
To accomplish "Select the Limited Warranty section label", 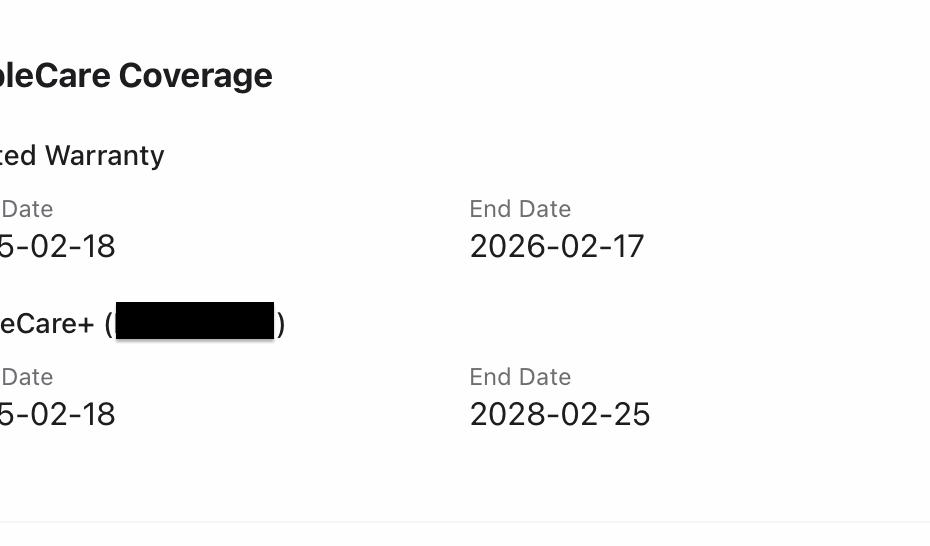I will point(82,156).
